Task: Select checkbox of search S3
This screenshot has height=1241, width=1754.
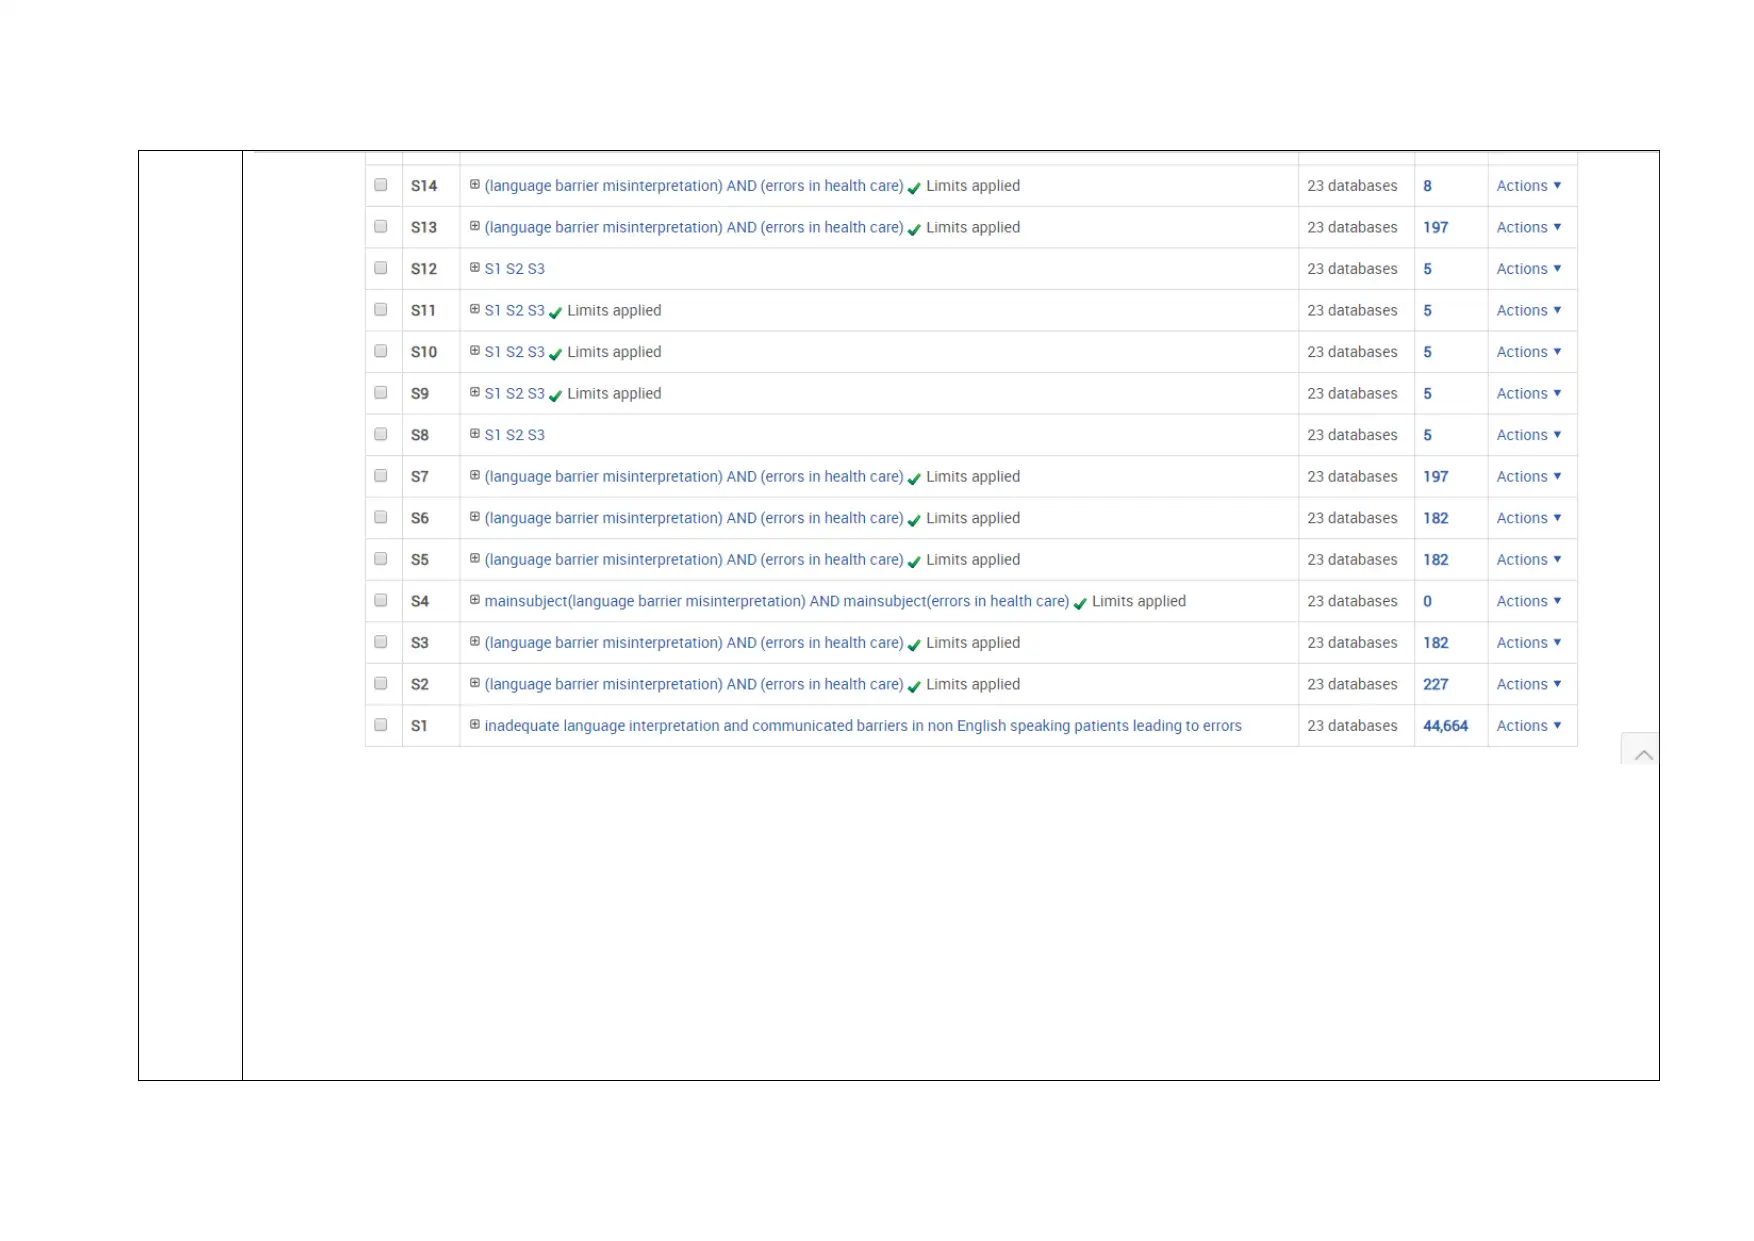Action: (381, 642)
